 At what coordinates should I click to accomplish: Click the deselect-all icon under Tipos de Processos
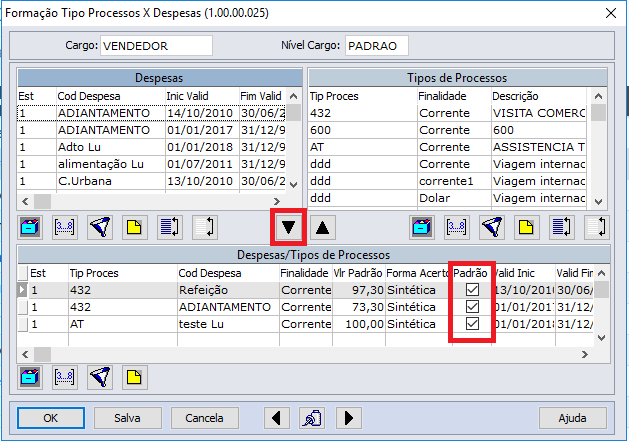[597, 228]
